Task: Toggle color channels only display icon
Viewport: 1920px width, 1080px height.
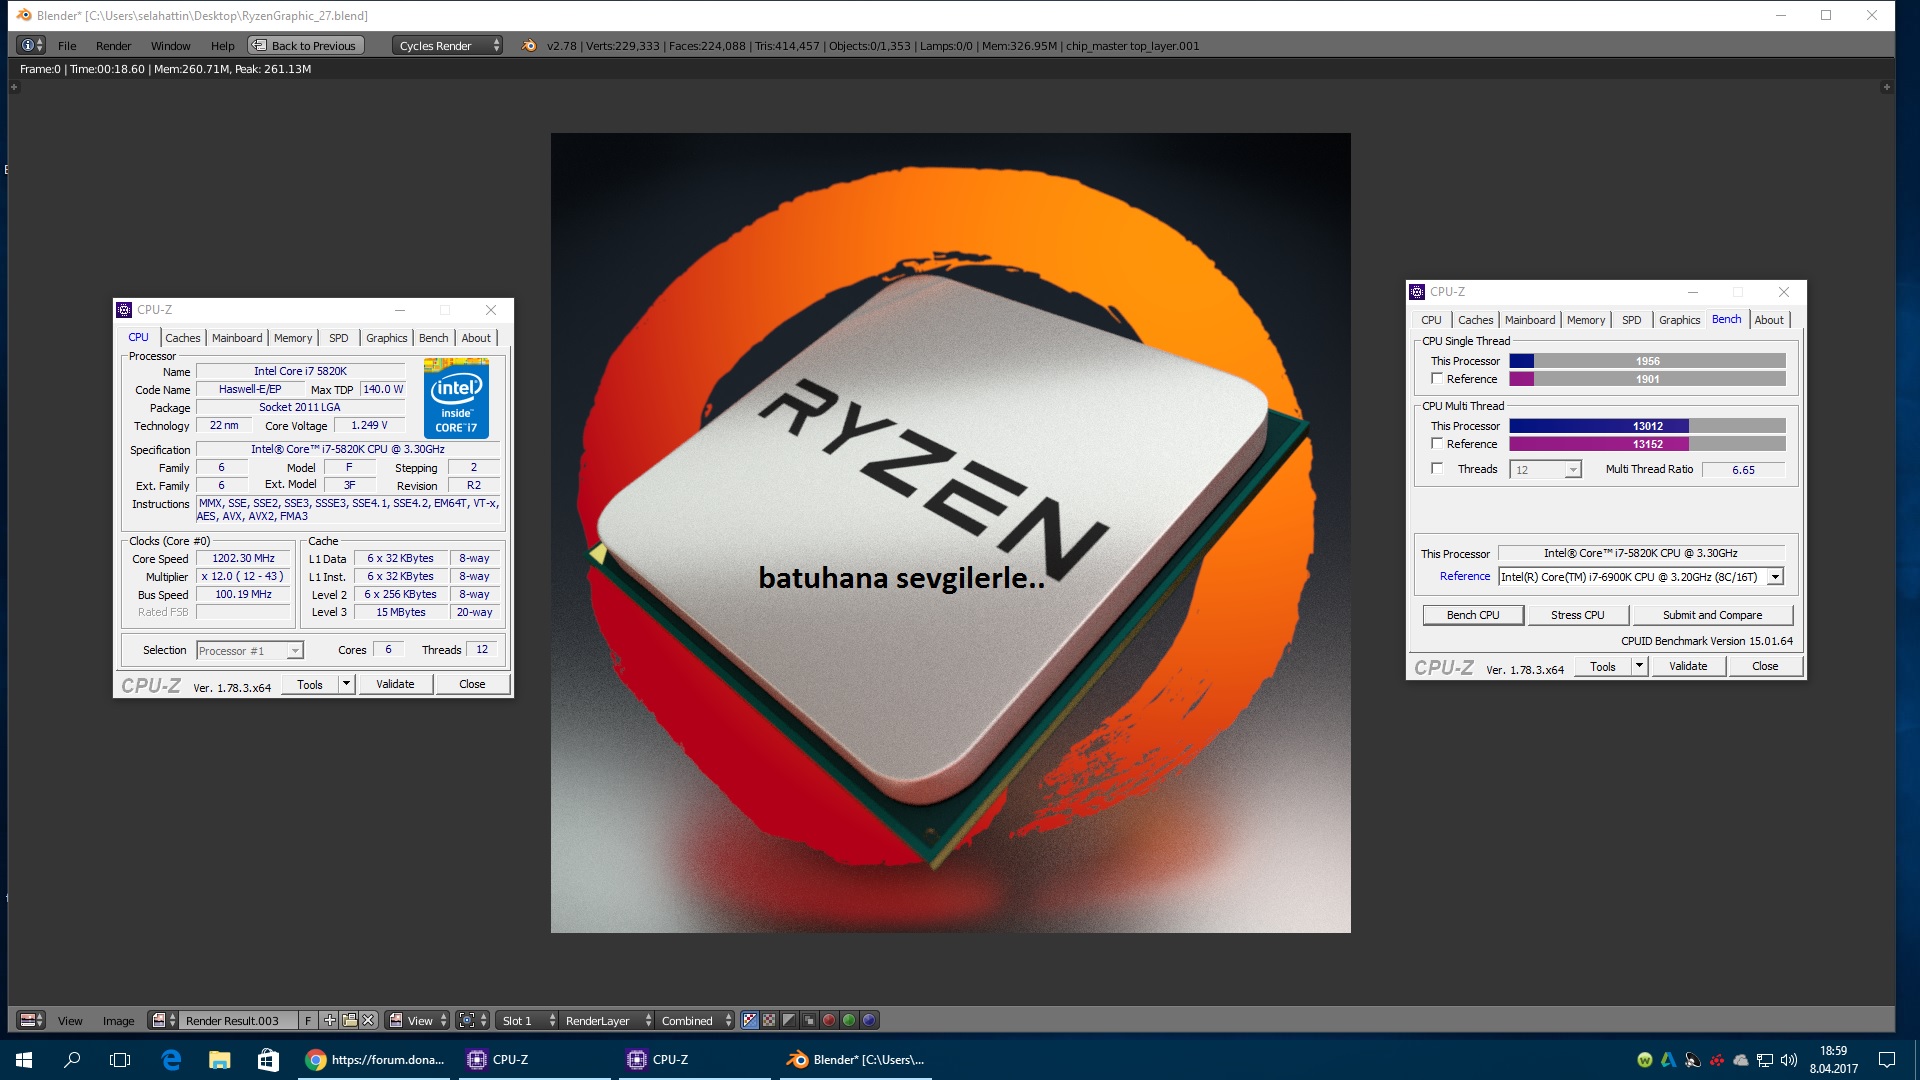Action: (769, 1020)
